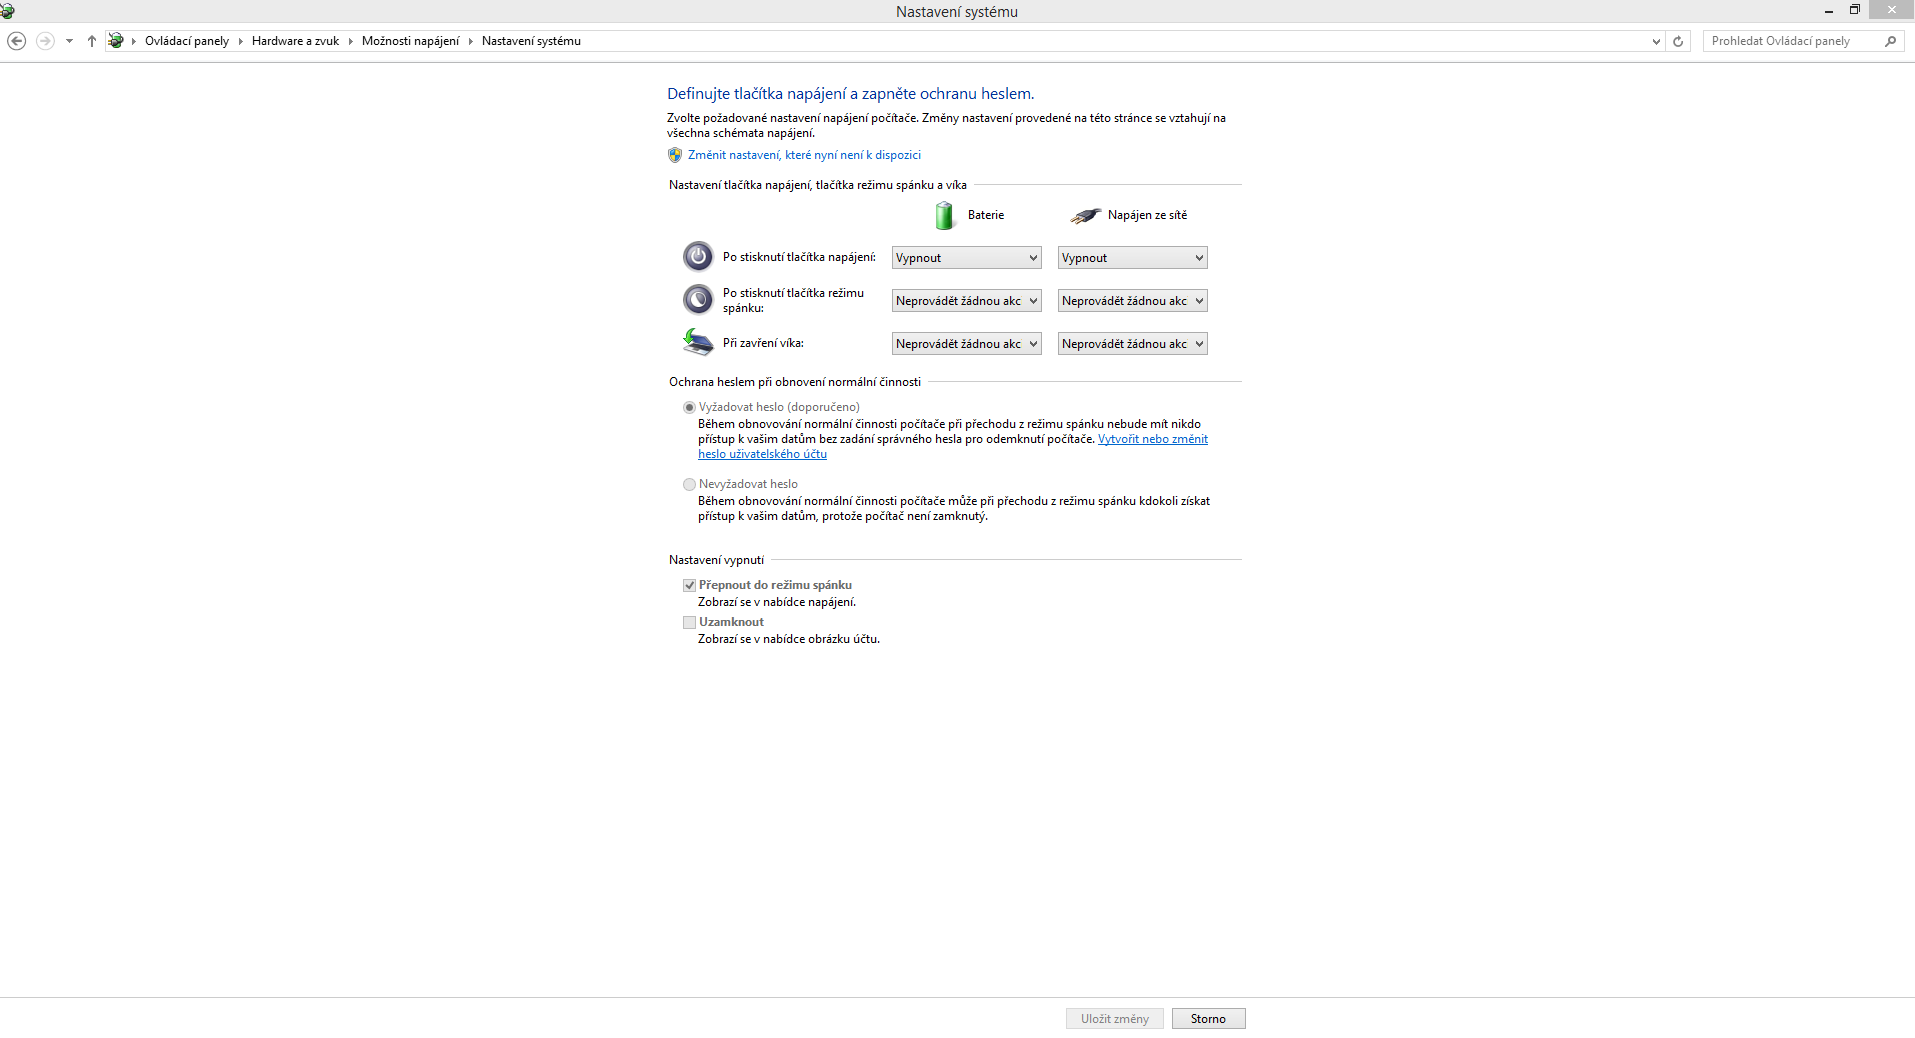
Task: Click label 'Po stisknutí tlačítka napájení:'
Action: tap(800, 258)
